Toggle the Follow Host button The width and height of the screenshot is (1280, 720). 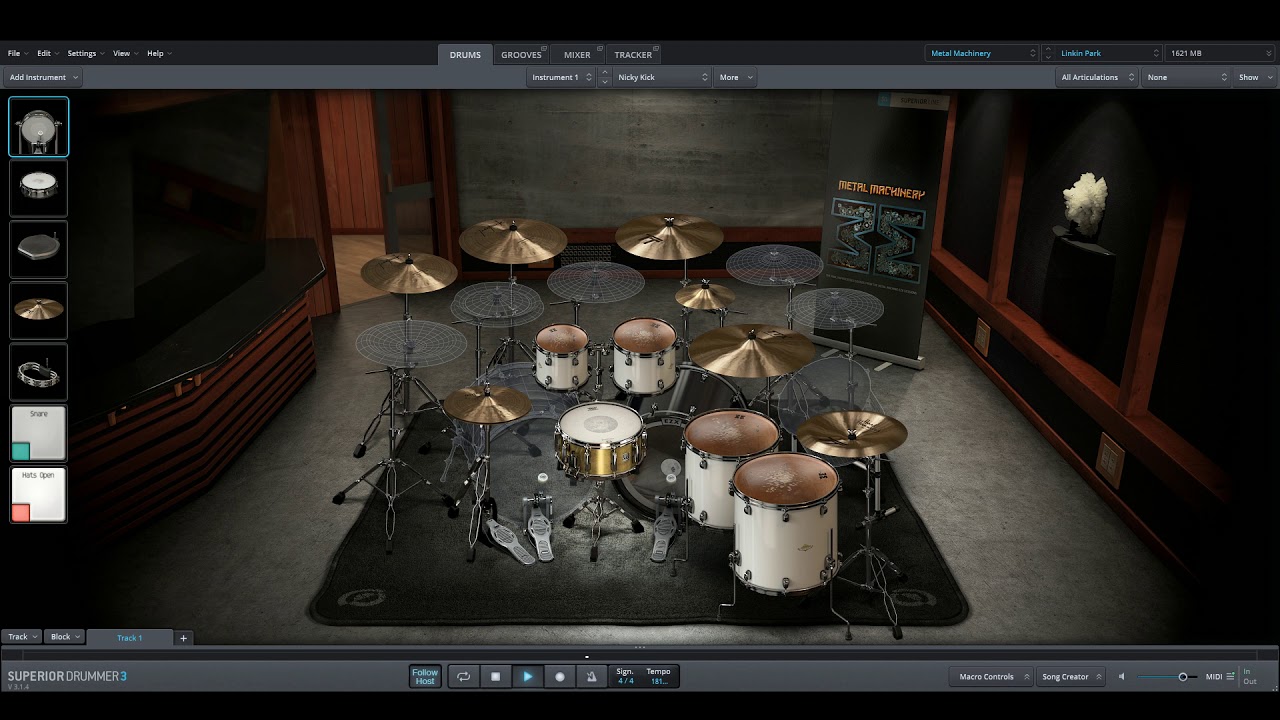tap(425, 677)
